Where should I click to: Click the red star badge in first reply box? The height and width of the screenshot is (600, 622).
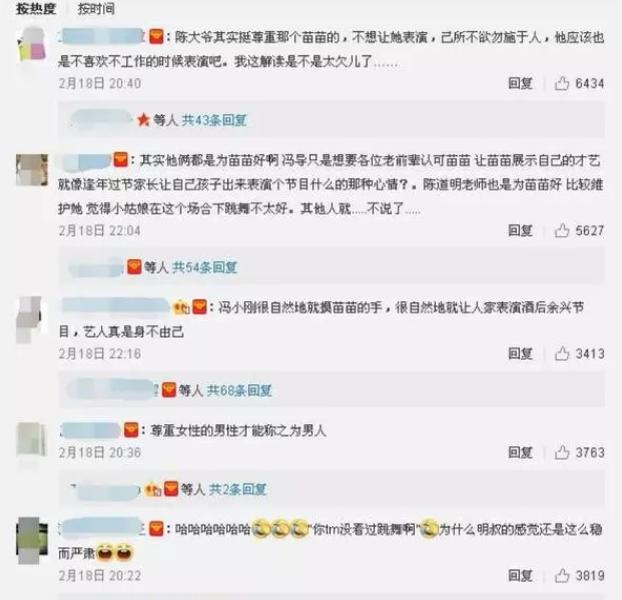point(143,119)
